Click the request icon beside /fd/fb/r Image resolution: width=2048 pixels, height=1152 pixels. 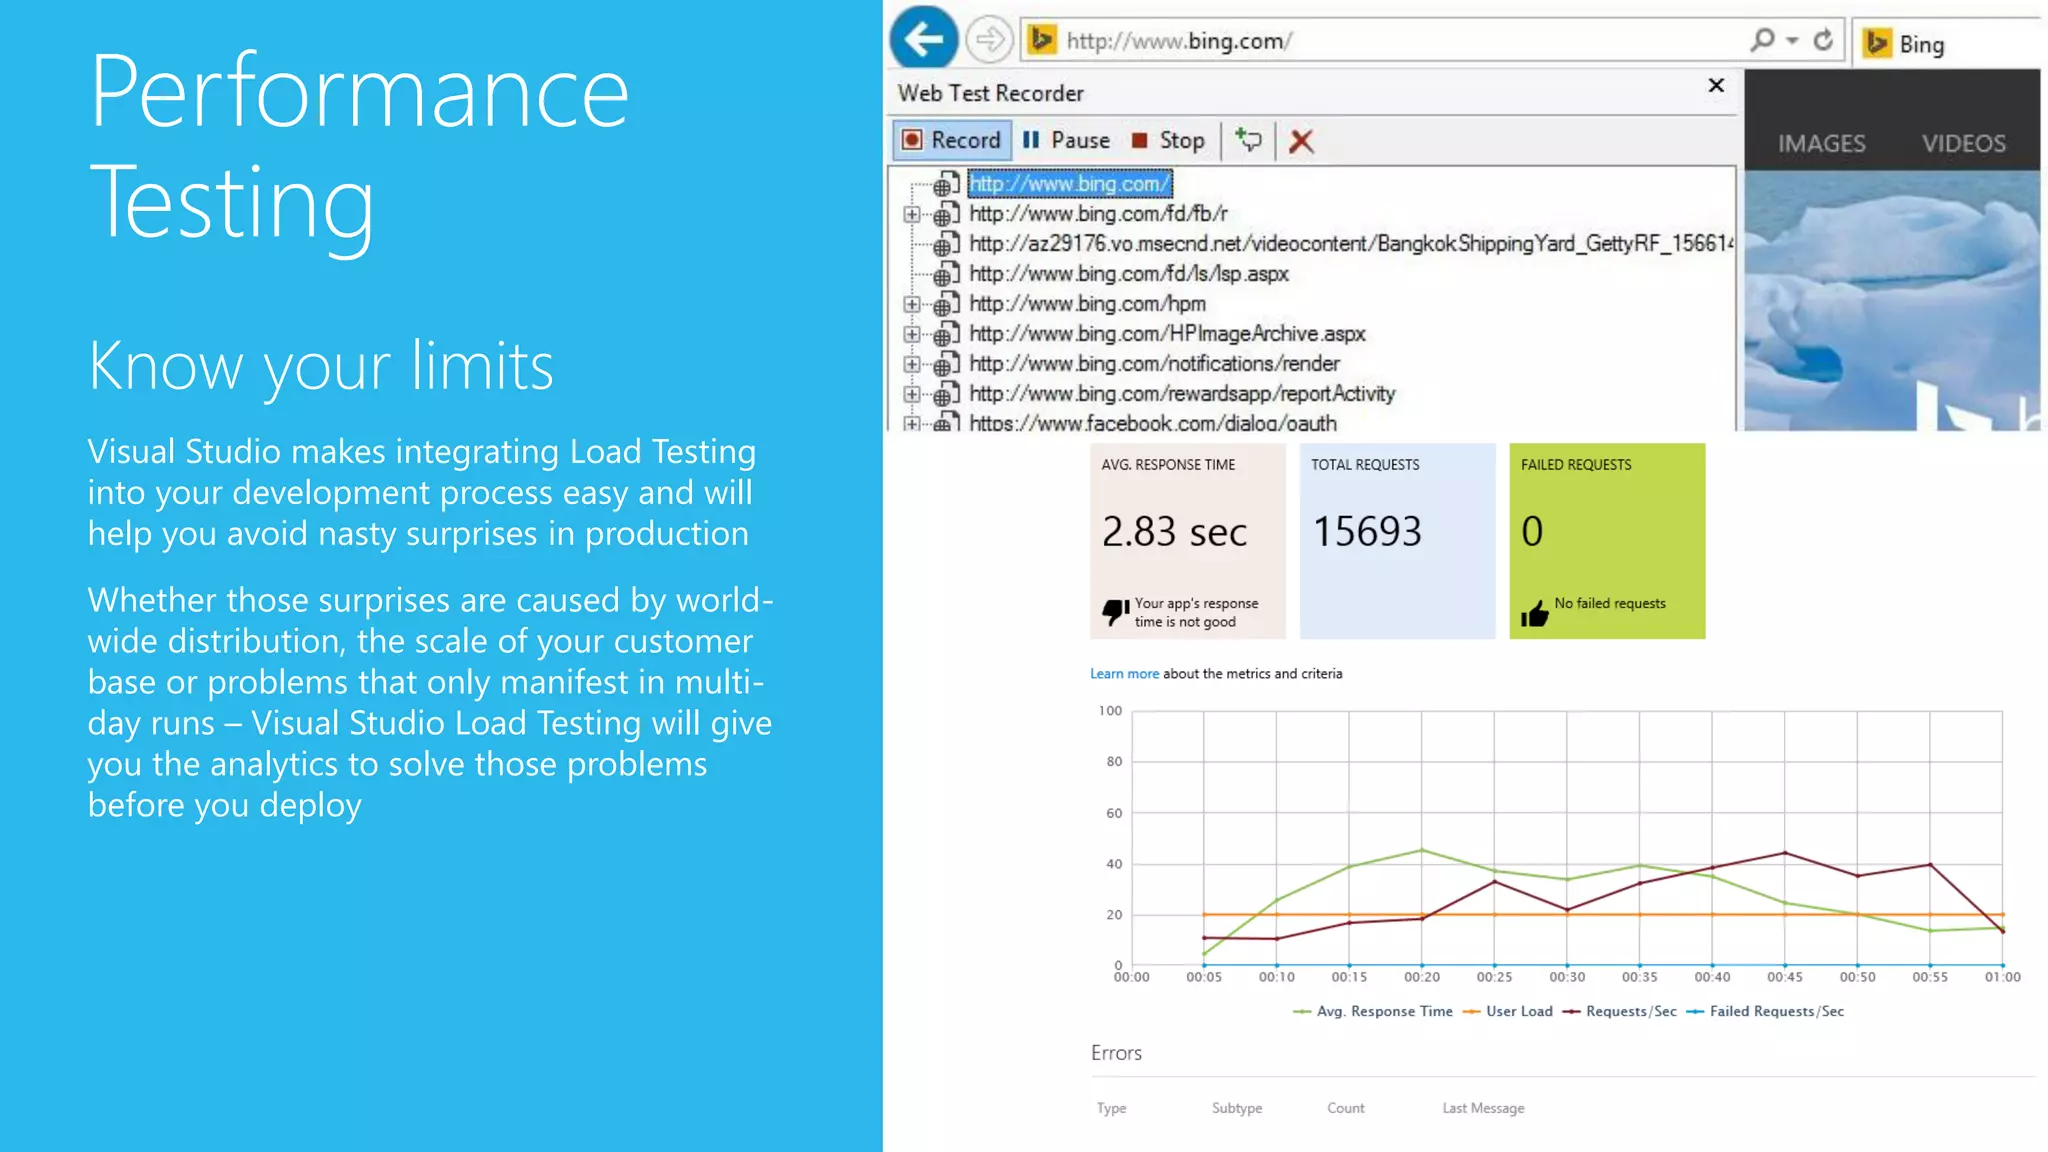(x=946, y=214)
